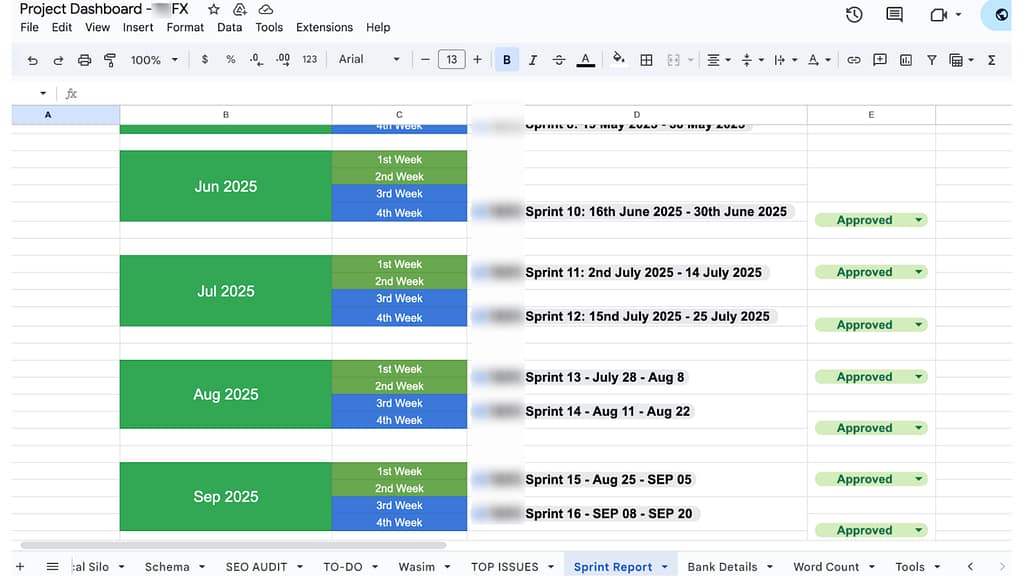Click the Version history clock icon
The image size is (1023, 576).
[x=853, y=14]
